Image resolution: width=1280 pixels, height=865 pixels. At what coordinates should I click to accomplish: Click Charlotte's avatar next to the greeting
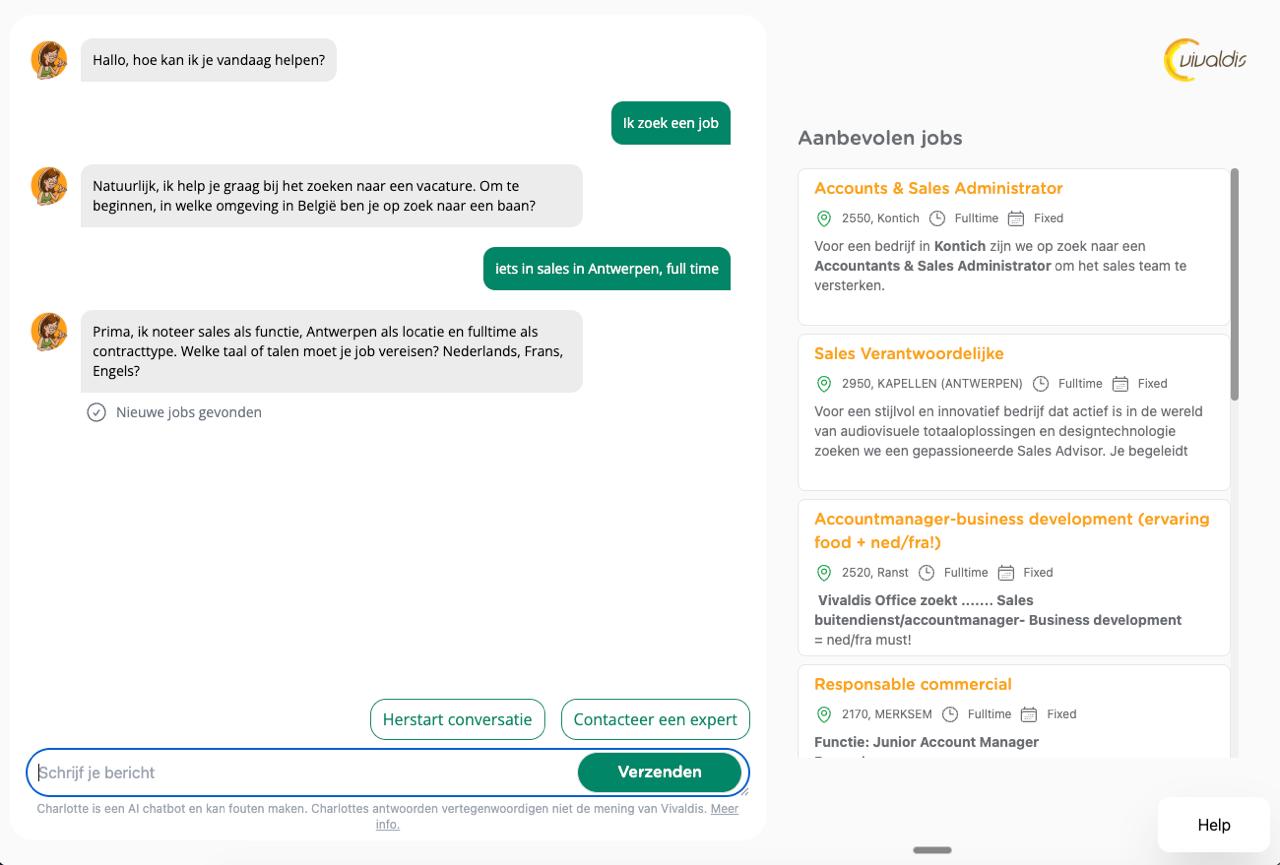(48, 60)
